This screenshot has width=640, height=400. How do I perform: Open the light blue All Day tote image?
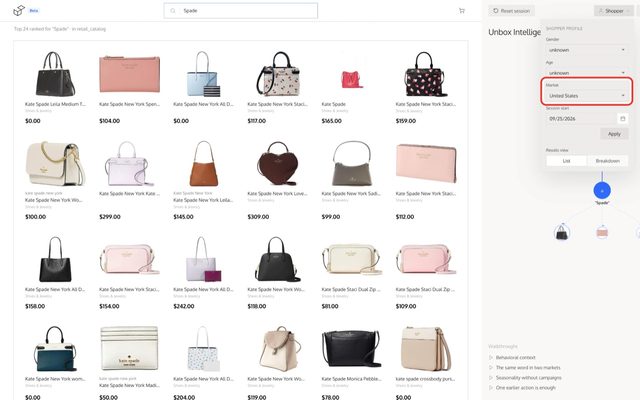(204, 74)
